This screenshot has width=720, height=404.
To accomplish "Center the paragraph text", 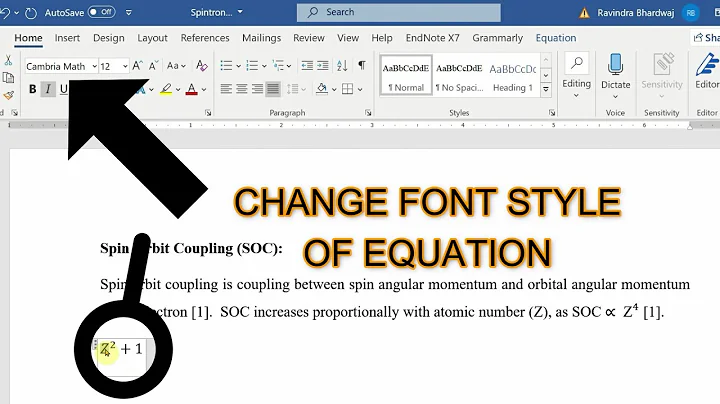I will [x=242, y=89].
